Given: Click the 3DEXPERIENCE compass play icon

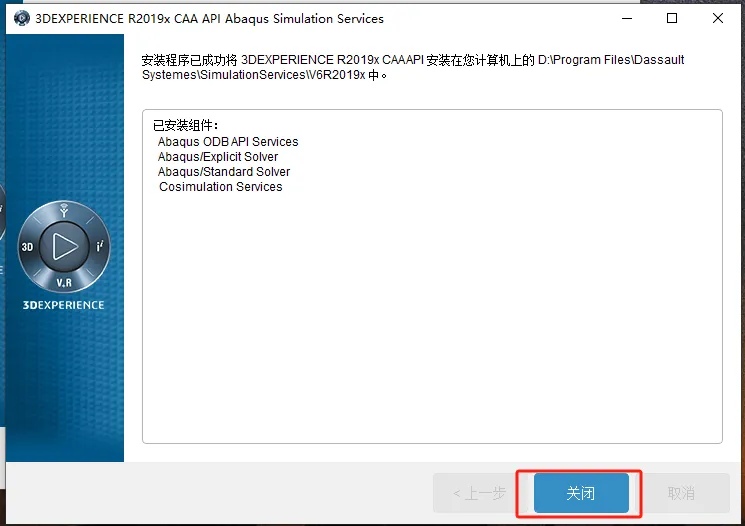Looking at the screenshot, I should (64, 247).
